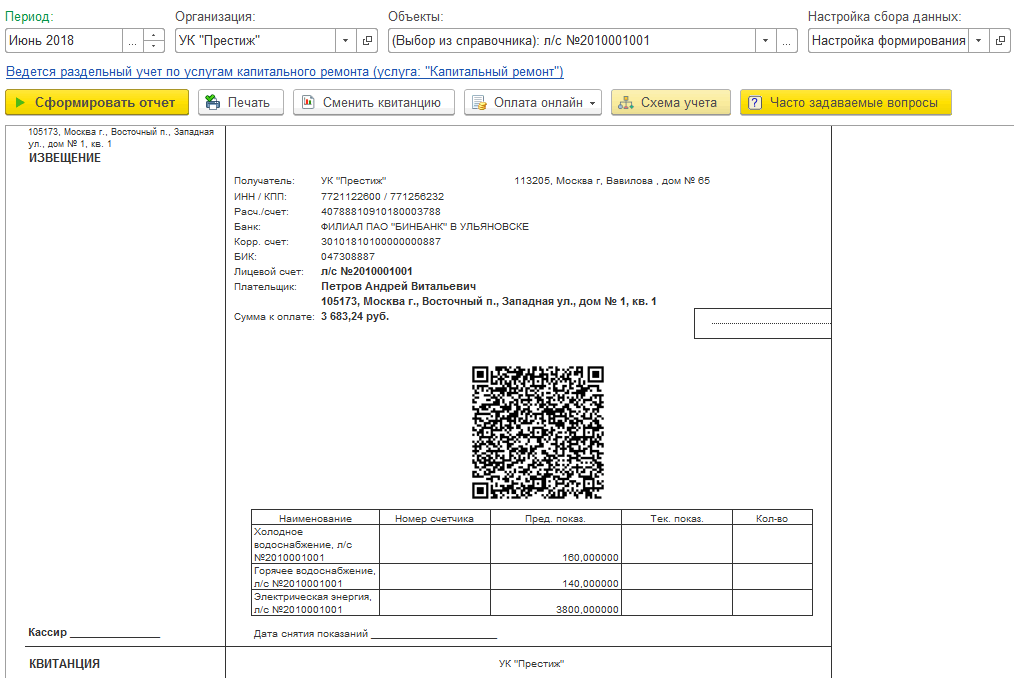Image resolution: width=1014 pixels, height=678 pixels.
Task: Expand the Настройка сбора данных dropdown
Action: click(x=978, y=41)
